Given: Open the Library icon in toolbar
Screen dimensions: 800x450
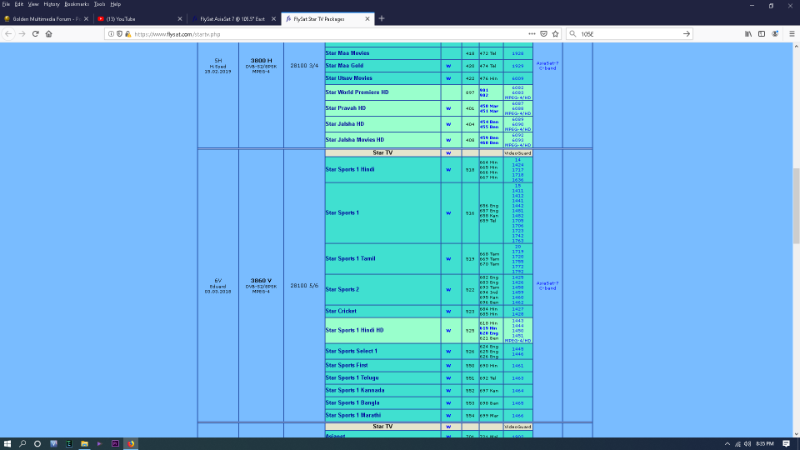Looking at the screenshot, I should tap(748, 34).
